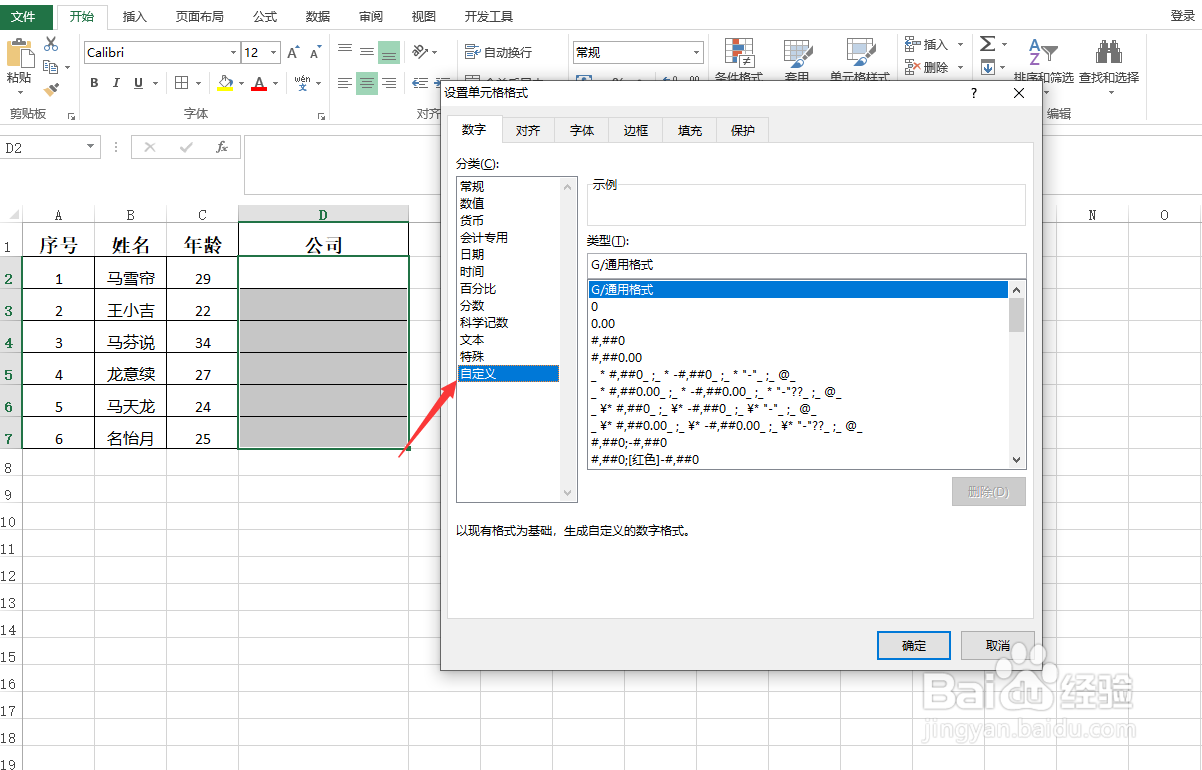Viewport: 1202px width, 770px height.
Task: Select the Format Painter brush icon
Action: click(51, 90)
